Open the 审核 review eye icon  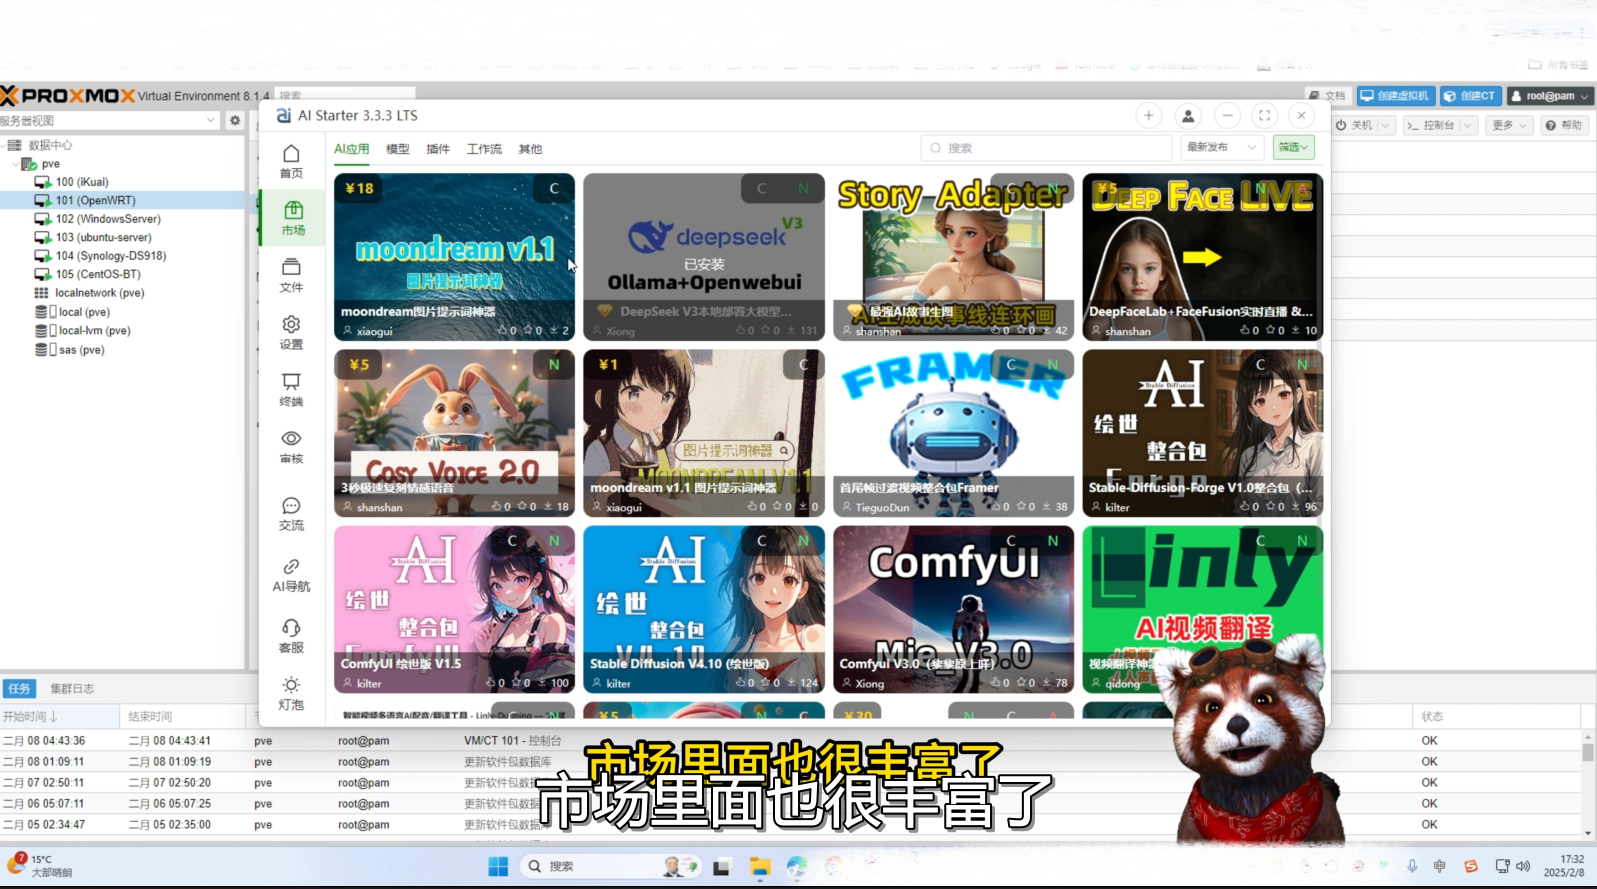coord(291,446)
